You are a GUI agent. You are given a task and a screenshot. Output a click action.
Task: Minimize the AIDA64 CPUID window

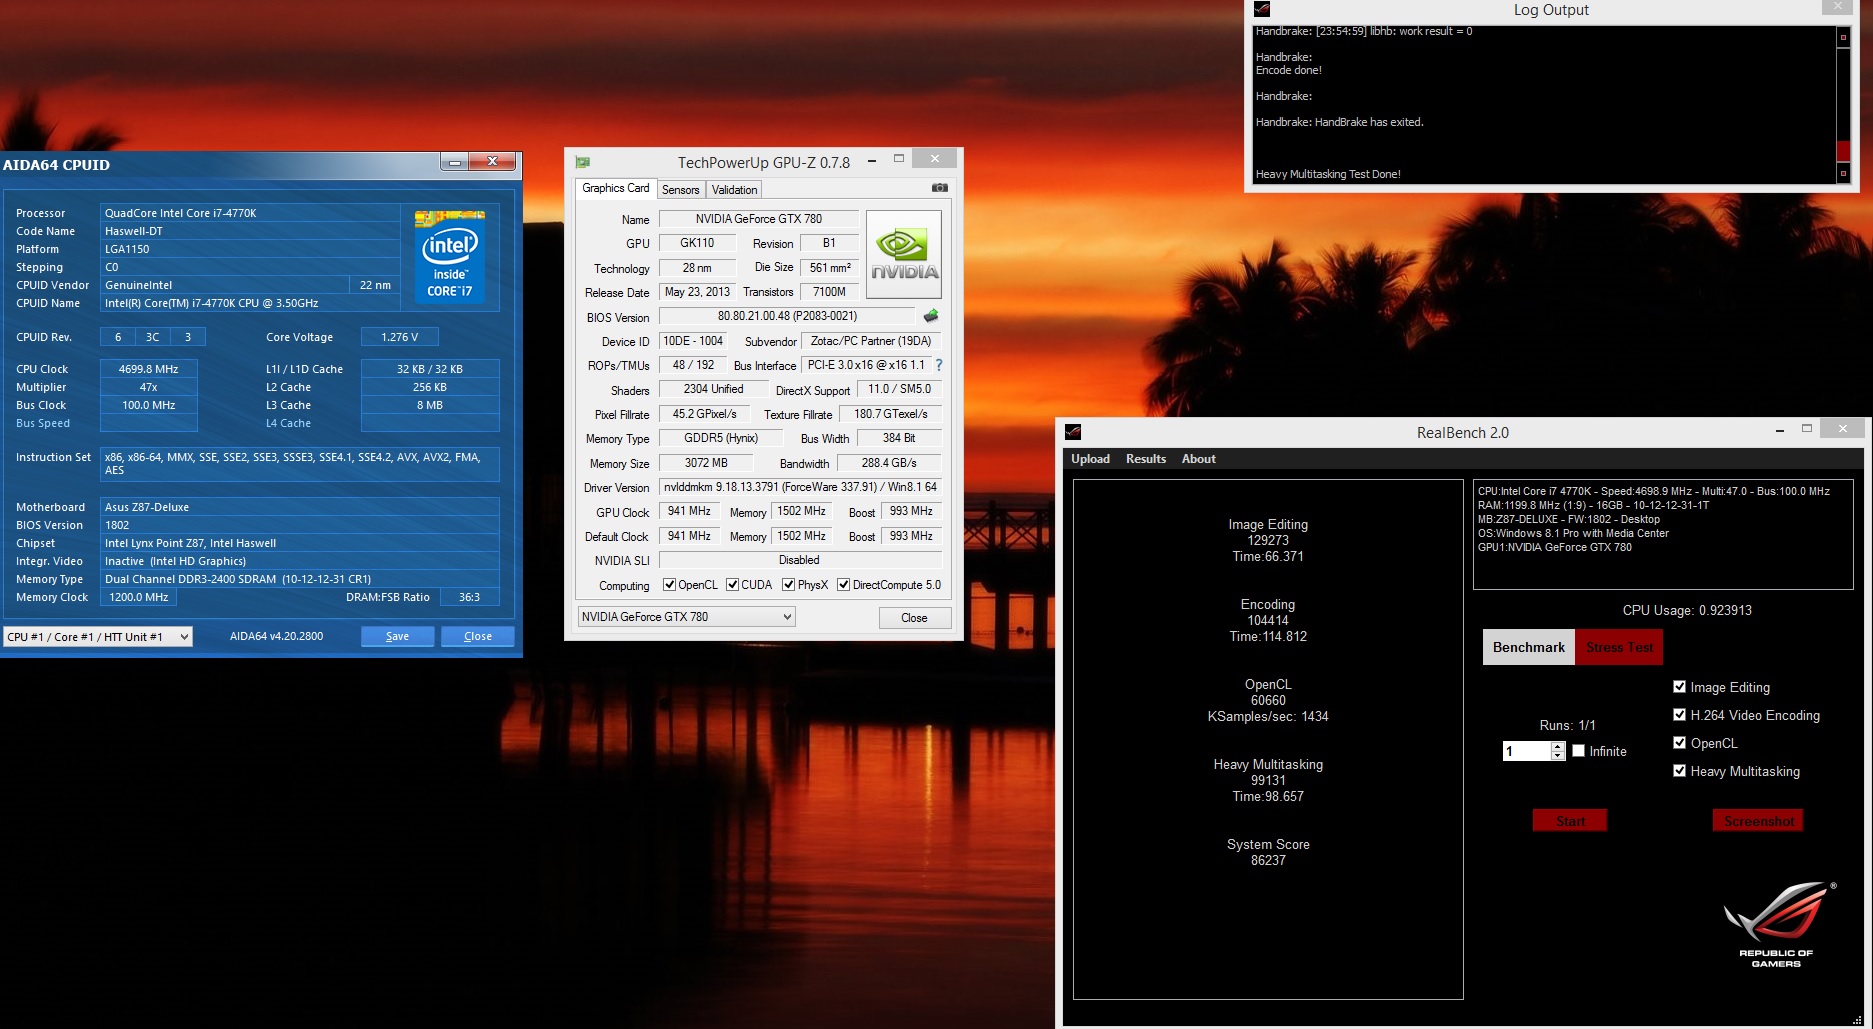454,162
